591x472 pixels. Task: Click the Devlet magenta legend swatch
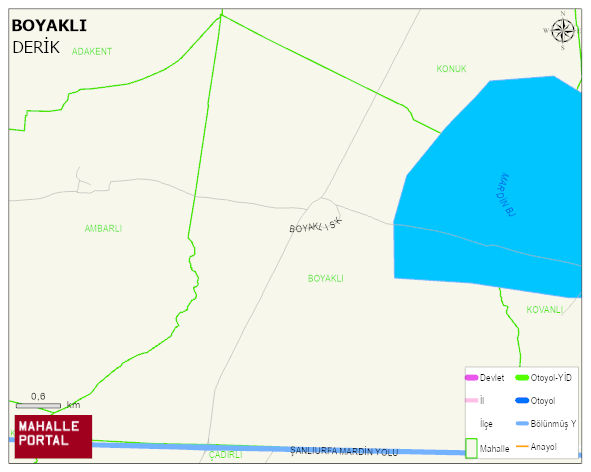pos(472,377)
